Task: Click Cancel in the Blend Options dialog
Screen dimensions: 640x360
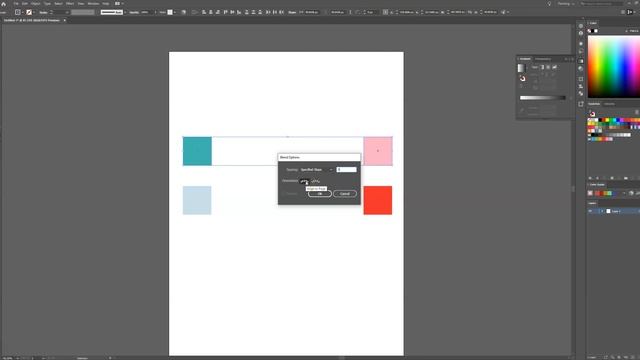Action: 345,193
